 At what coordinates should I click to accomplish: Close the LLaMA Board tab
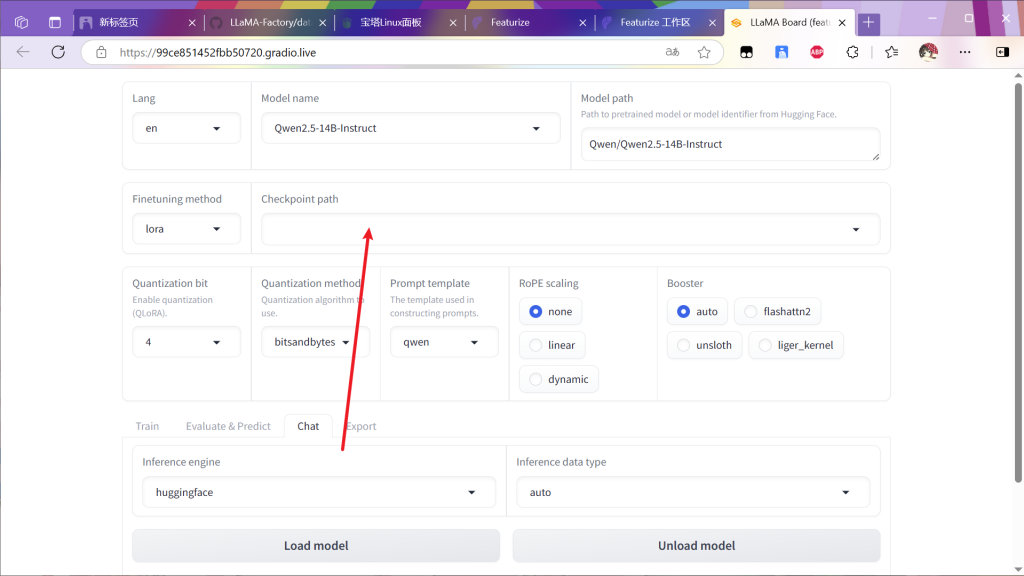[x=842, y=23]
